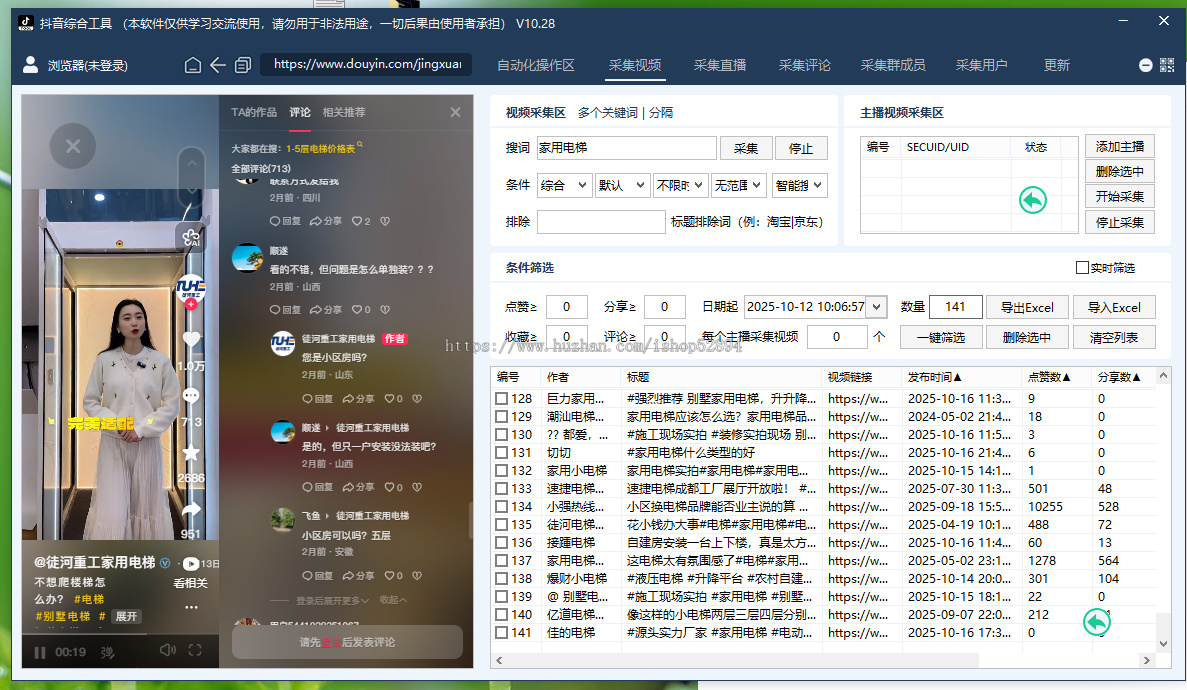Open the TA的作品 tab in video panel

point(254,112)
